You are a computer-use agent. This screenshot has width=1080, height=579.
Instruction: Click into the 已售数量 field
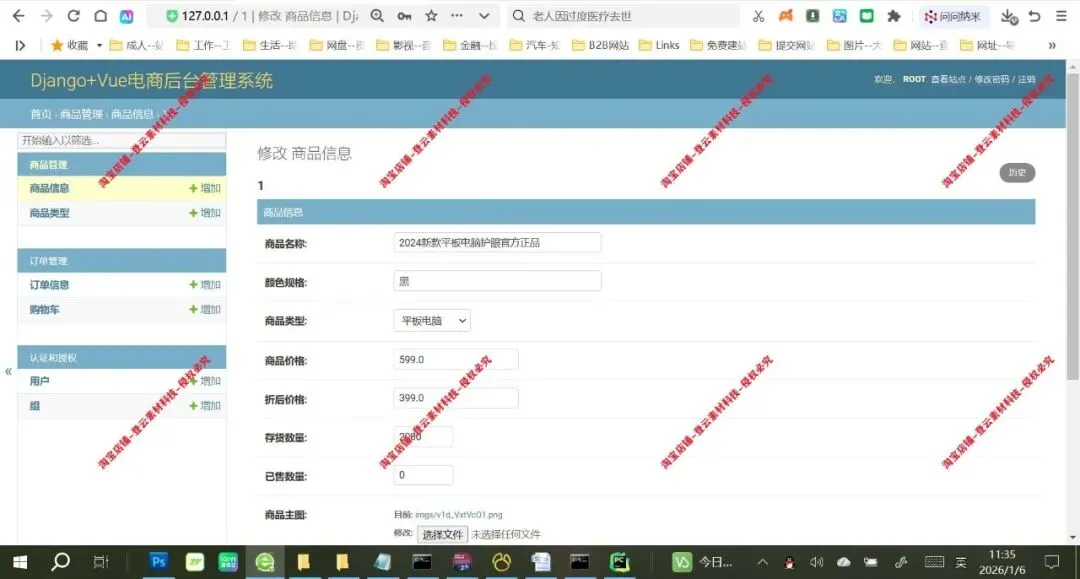point(423,475)
